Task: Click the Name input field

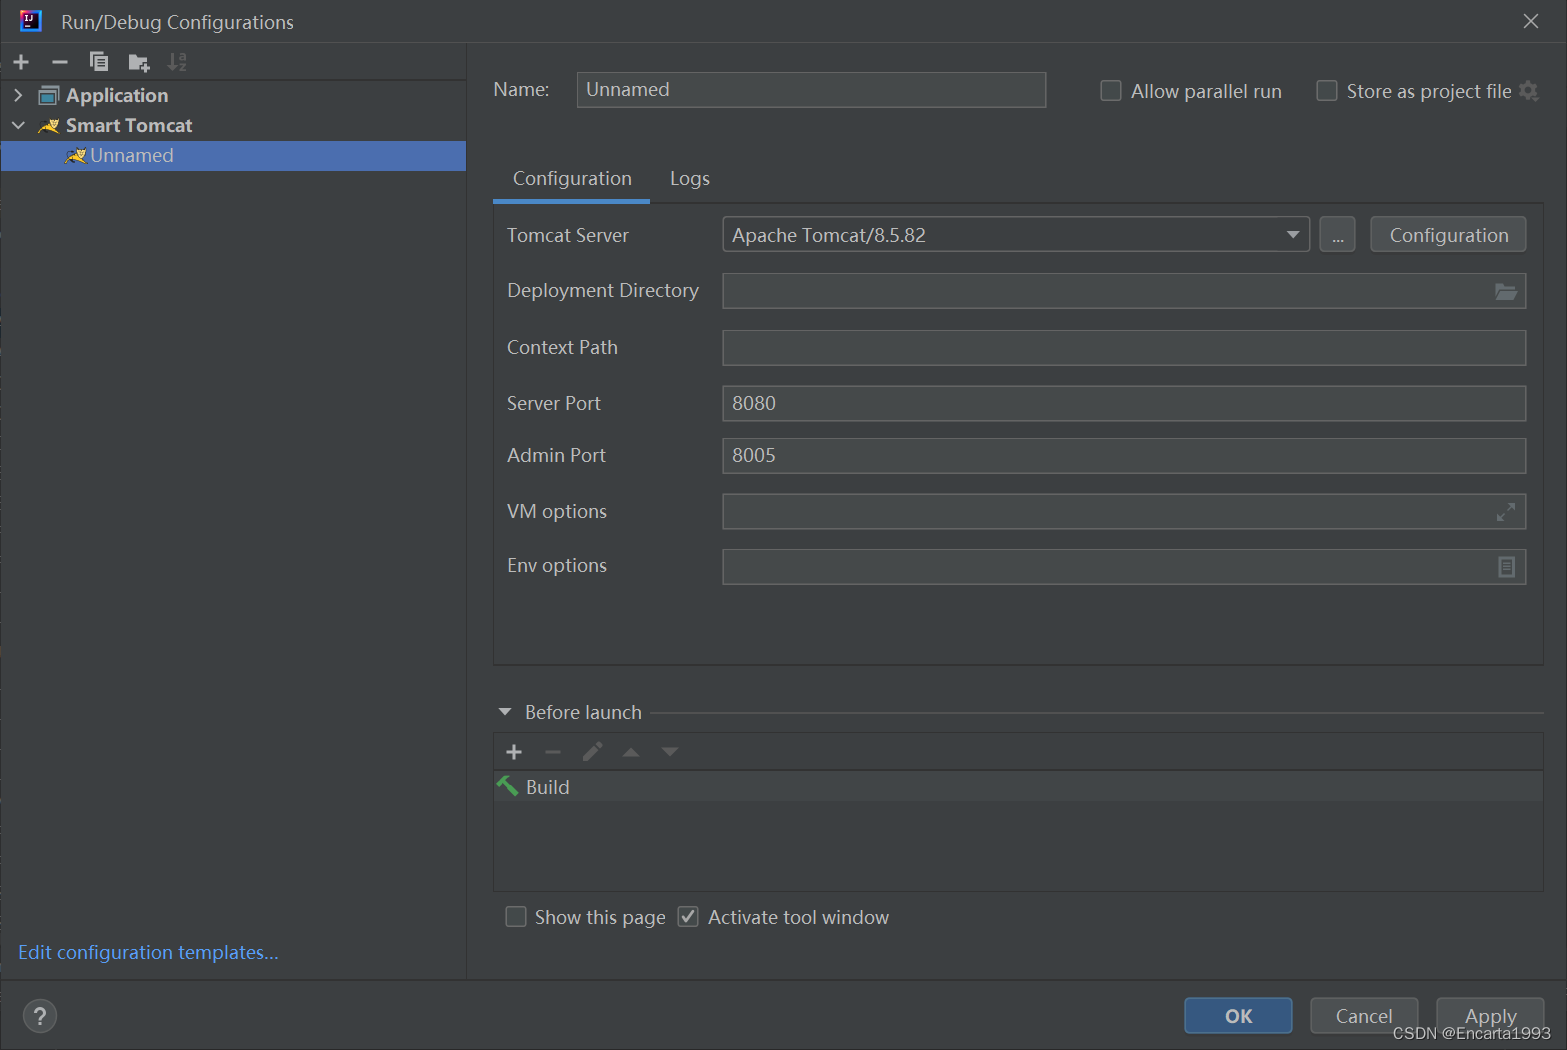Action: [811, 90]
